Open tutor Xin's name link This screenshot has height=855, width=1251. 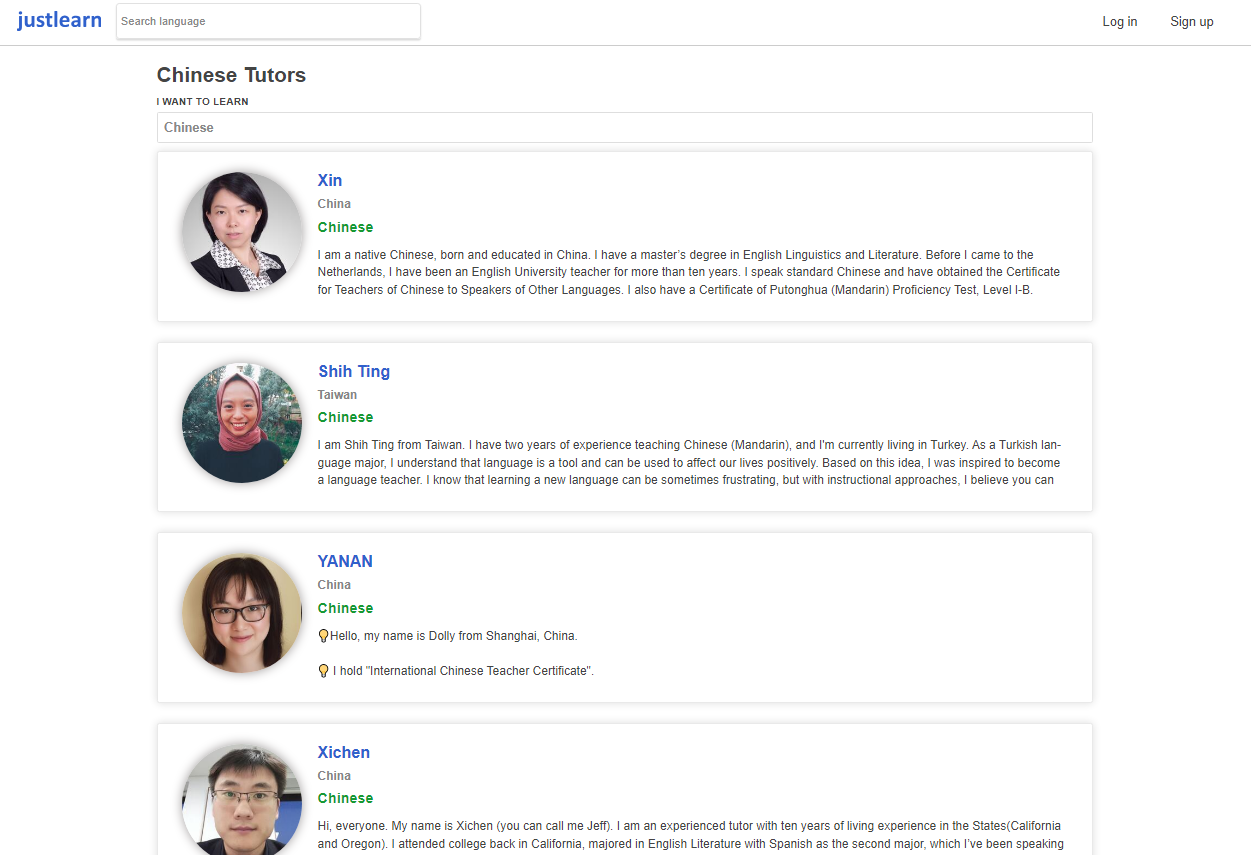pyautogui.click(x=330, y=181)
